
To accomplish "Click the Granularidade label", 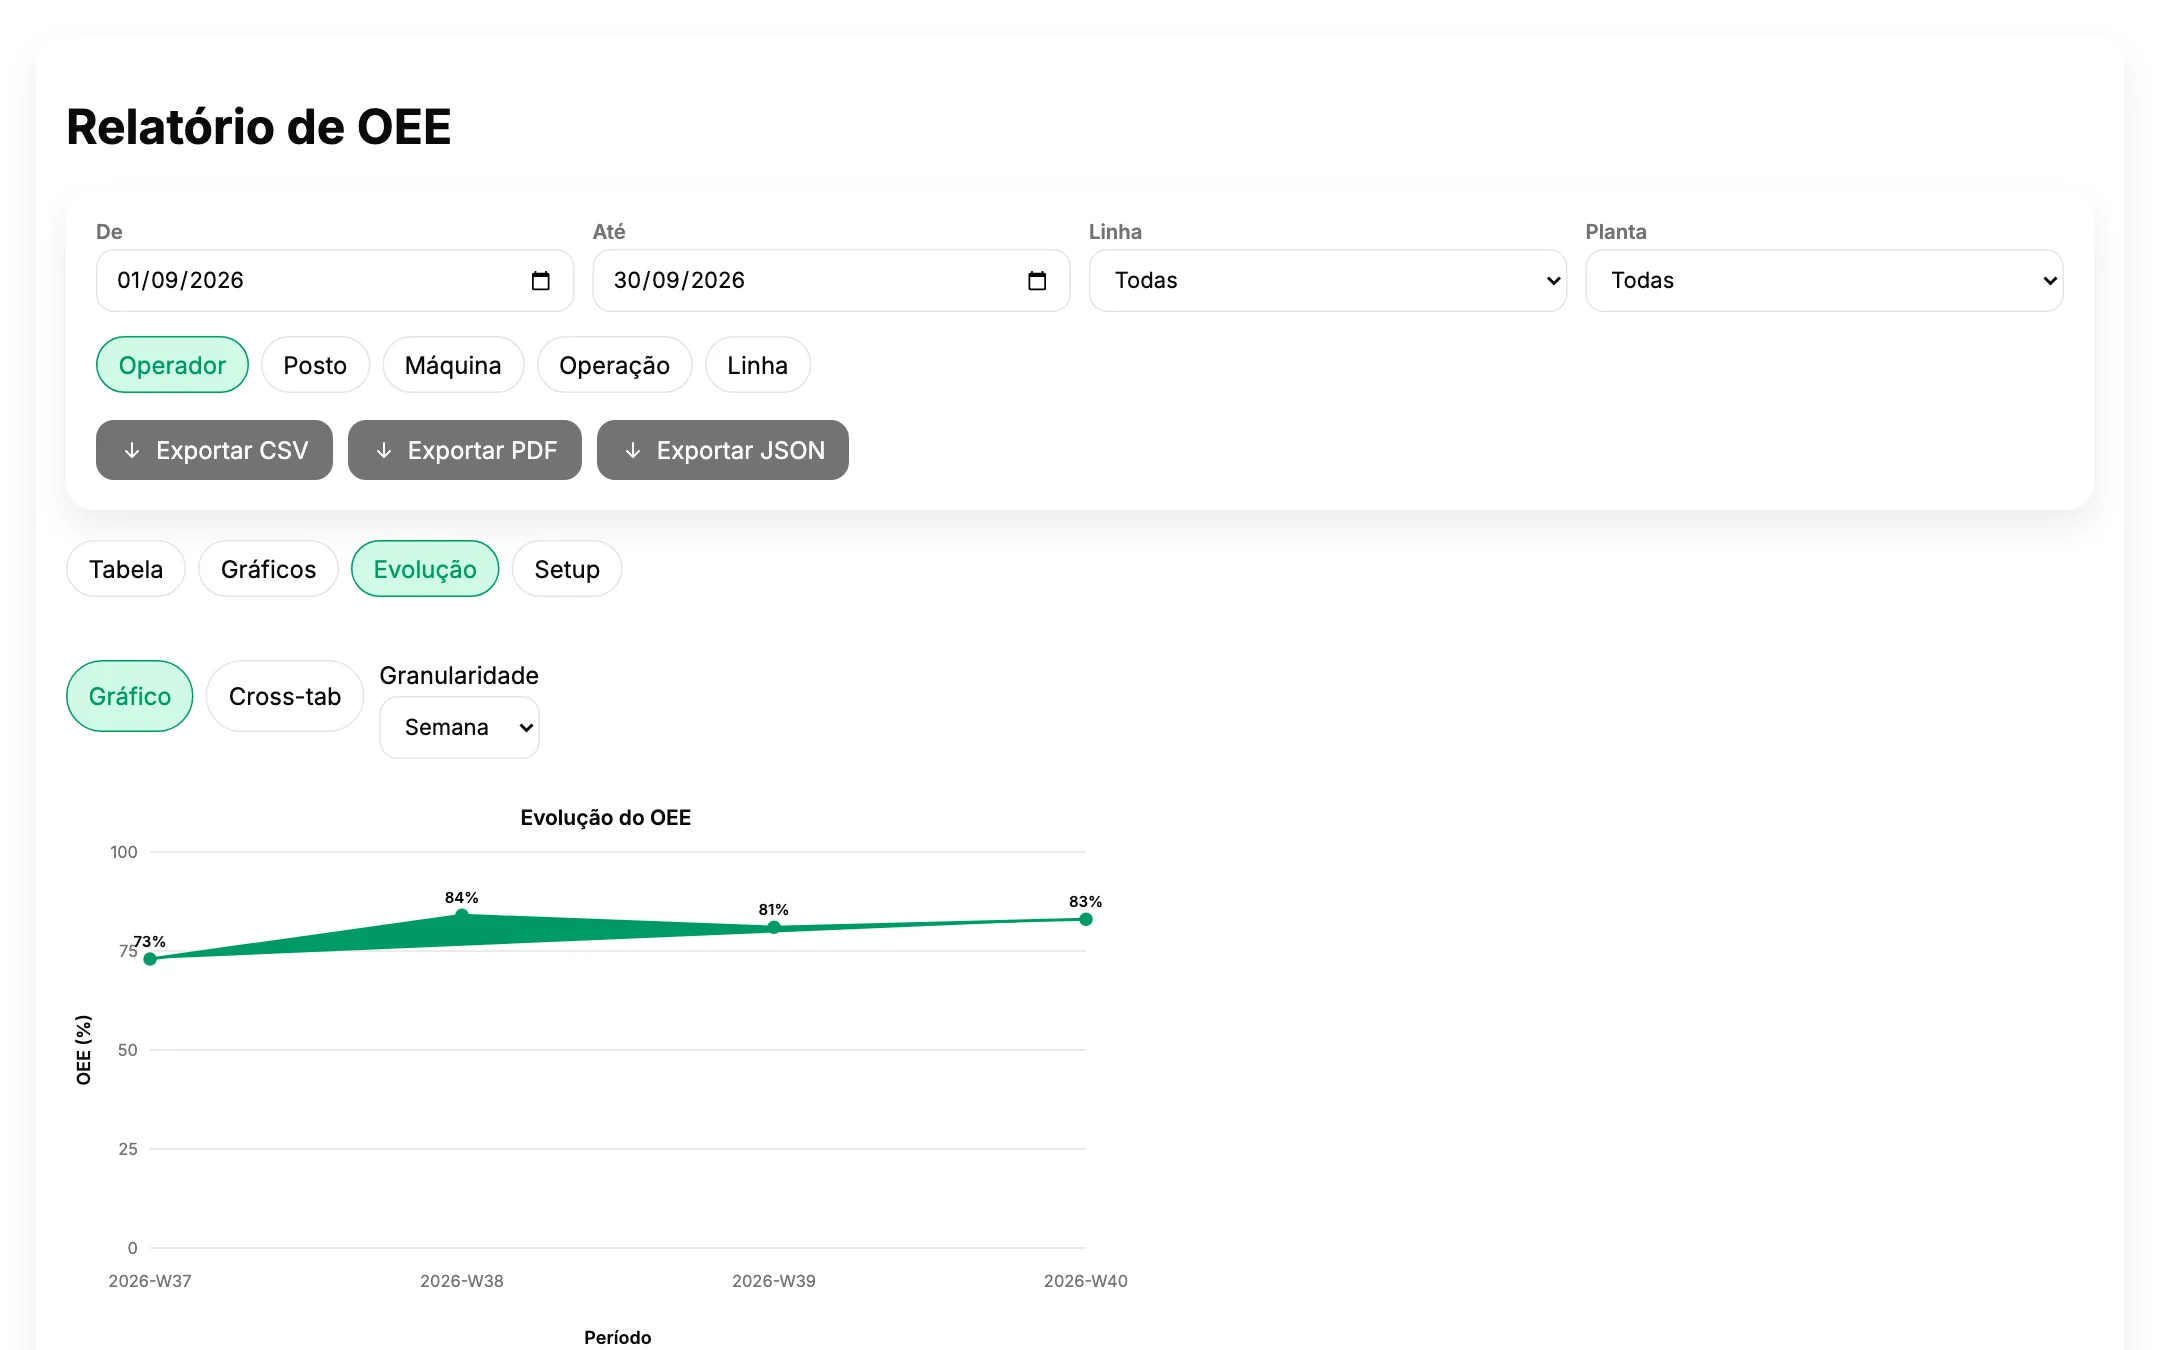I will click(459, 676).
